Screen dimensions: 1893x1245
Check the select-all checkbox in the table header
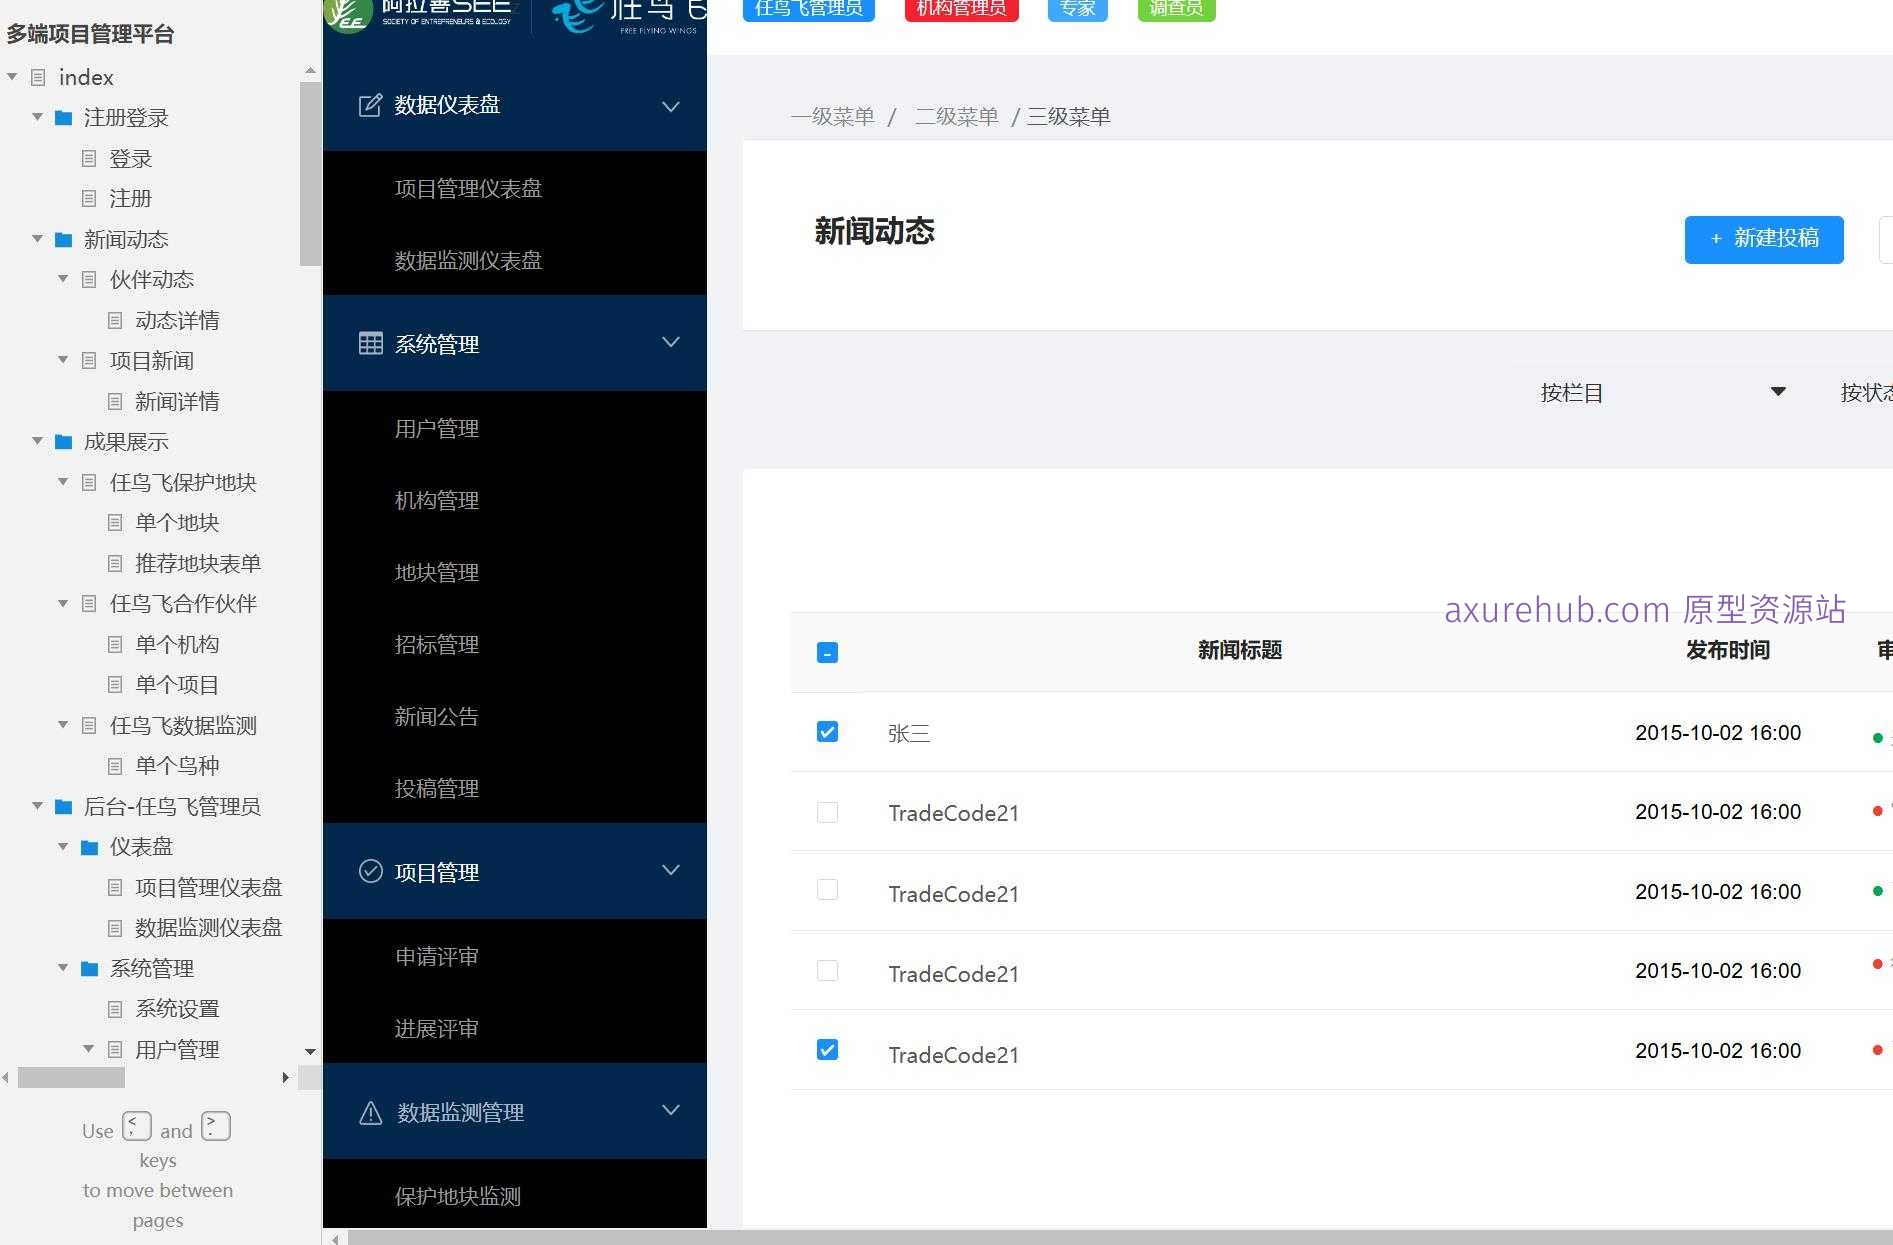[x=826, y=652]
